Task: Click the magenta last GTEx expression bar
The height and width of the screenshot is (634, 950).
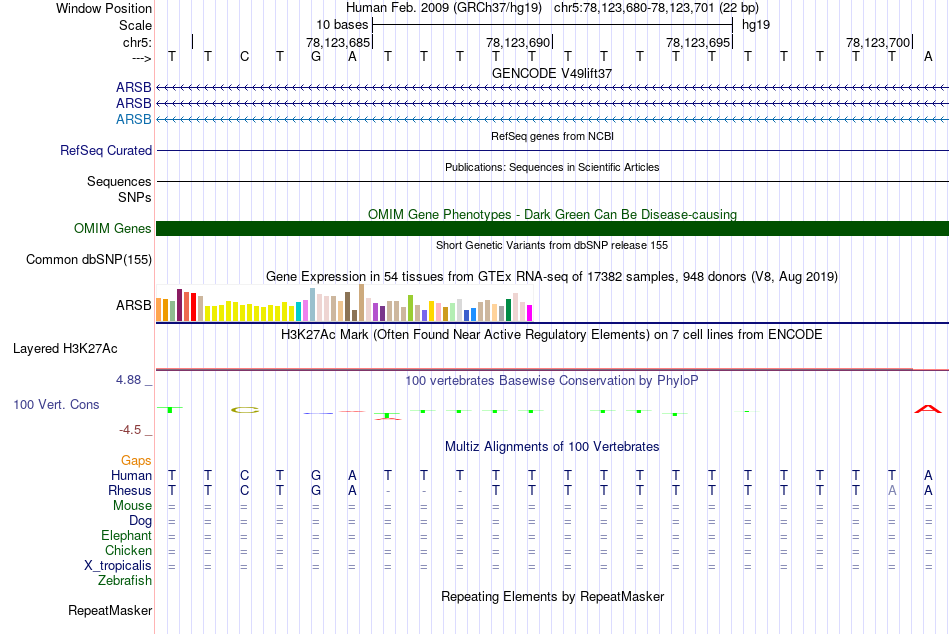Action: pos(529,313)
